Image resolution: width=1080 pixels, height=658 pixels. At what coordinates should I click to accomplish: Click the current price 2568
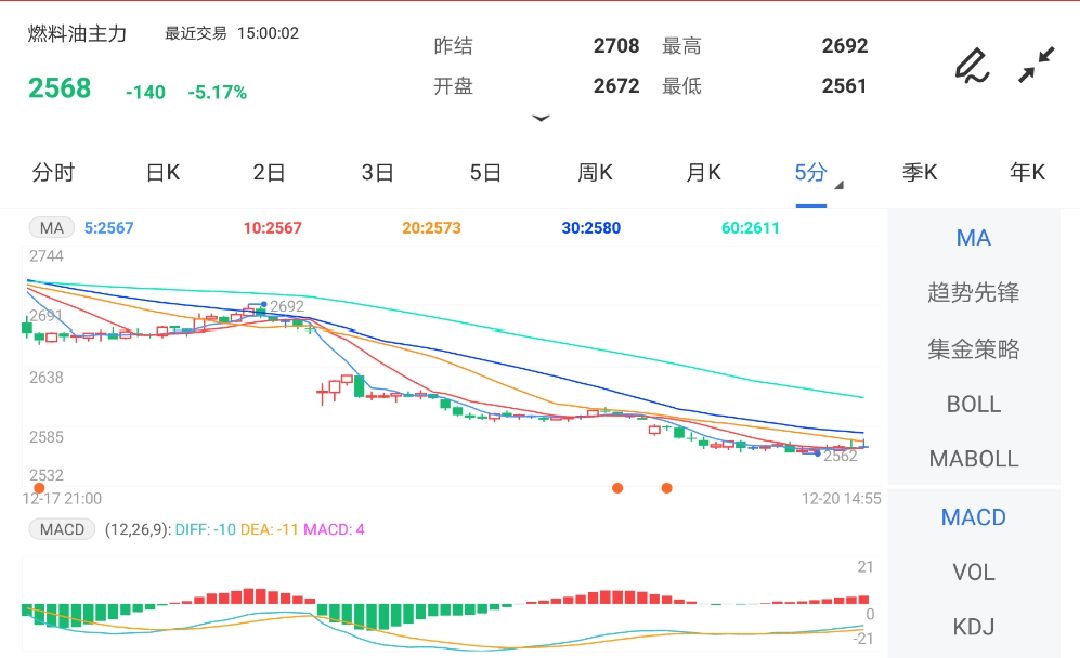tap(59, 88)
